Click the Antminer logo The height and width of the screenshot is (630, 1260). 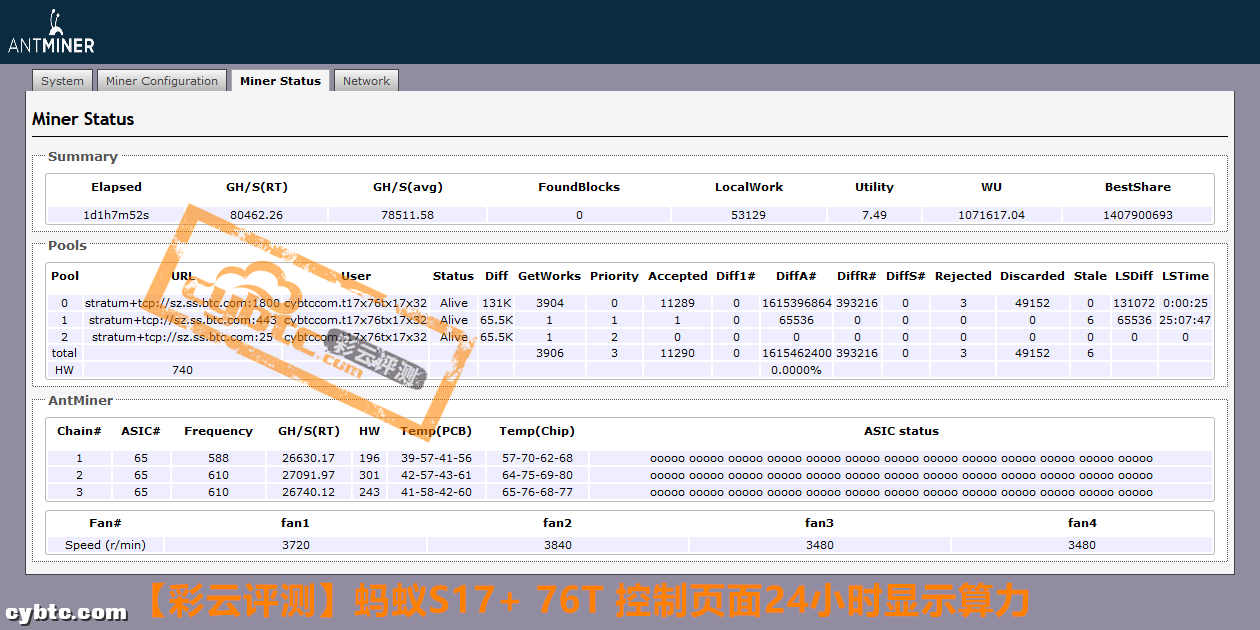pyautogui.click(x=51, y=32)
